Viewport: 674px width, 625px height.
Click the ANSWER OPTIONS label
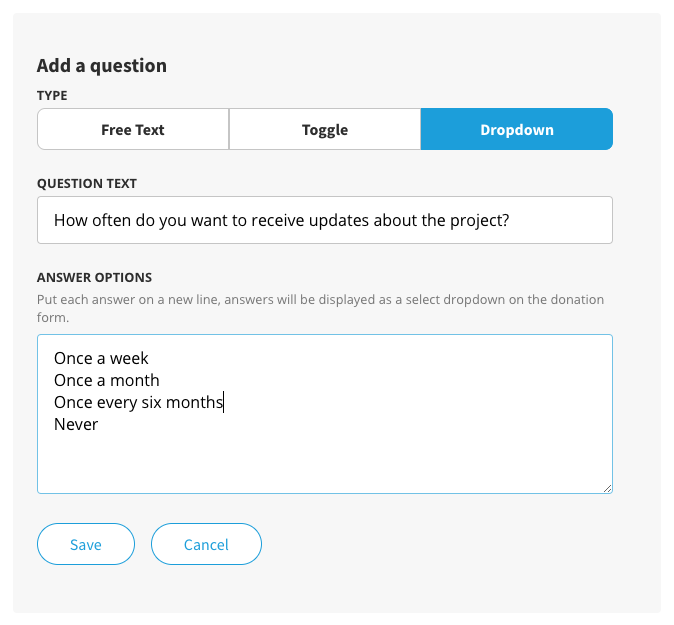[x=95, y=277]
